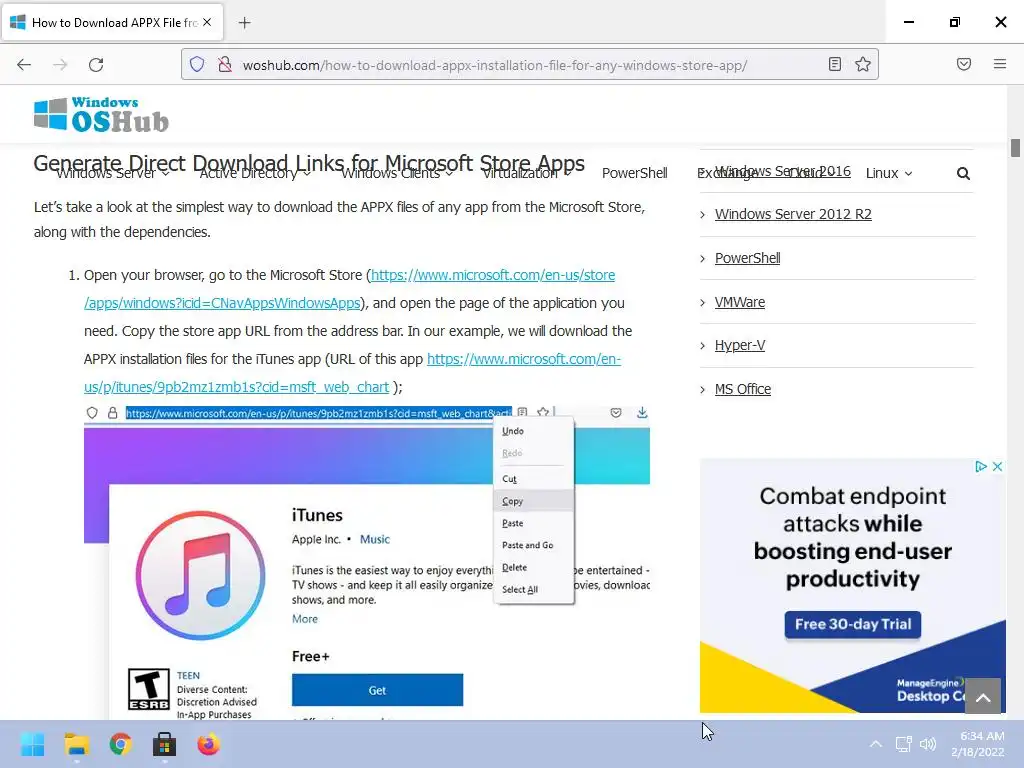The width and height of the screenshot is (1024, 768).
Task: Expand the Virtualization menu
Action: (x=527, y=173)
